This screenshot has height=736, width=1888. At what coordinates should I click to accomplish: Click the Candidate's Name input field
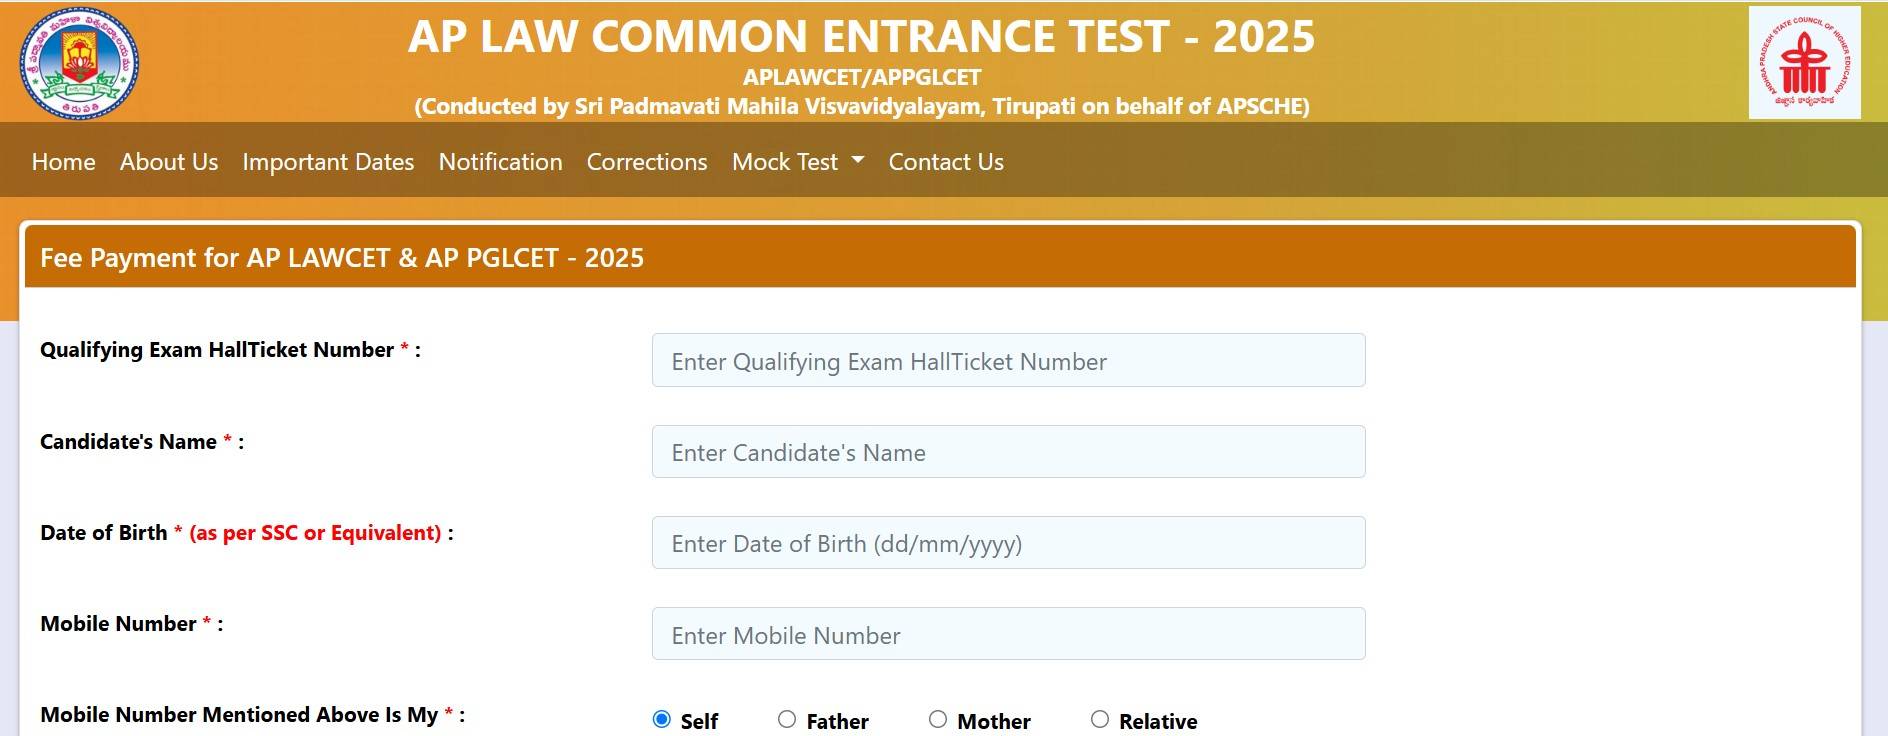tap(1008, 452)
